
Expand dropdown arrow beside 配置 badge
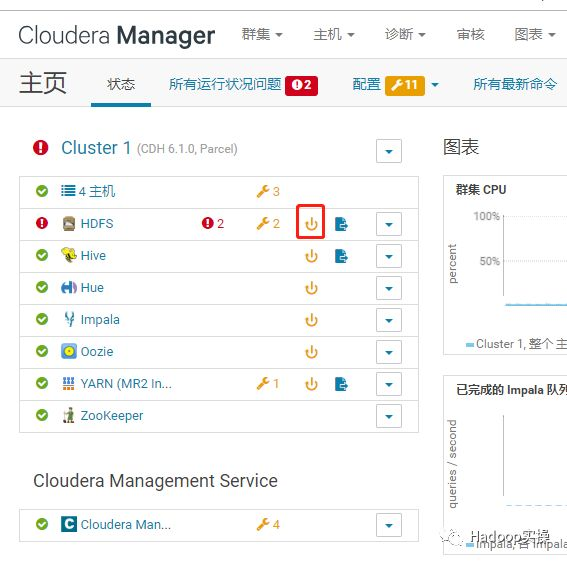(435, 85)
